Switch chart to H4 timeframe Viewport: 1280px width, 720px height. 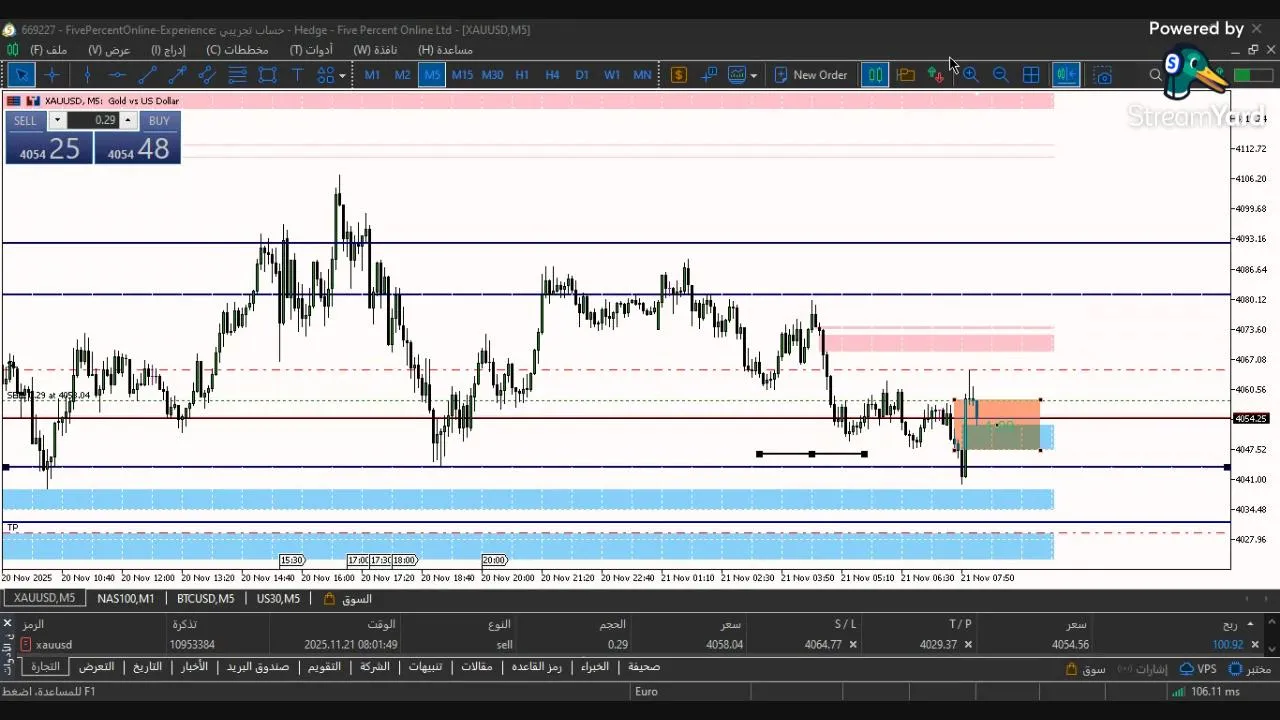(552, 75)
